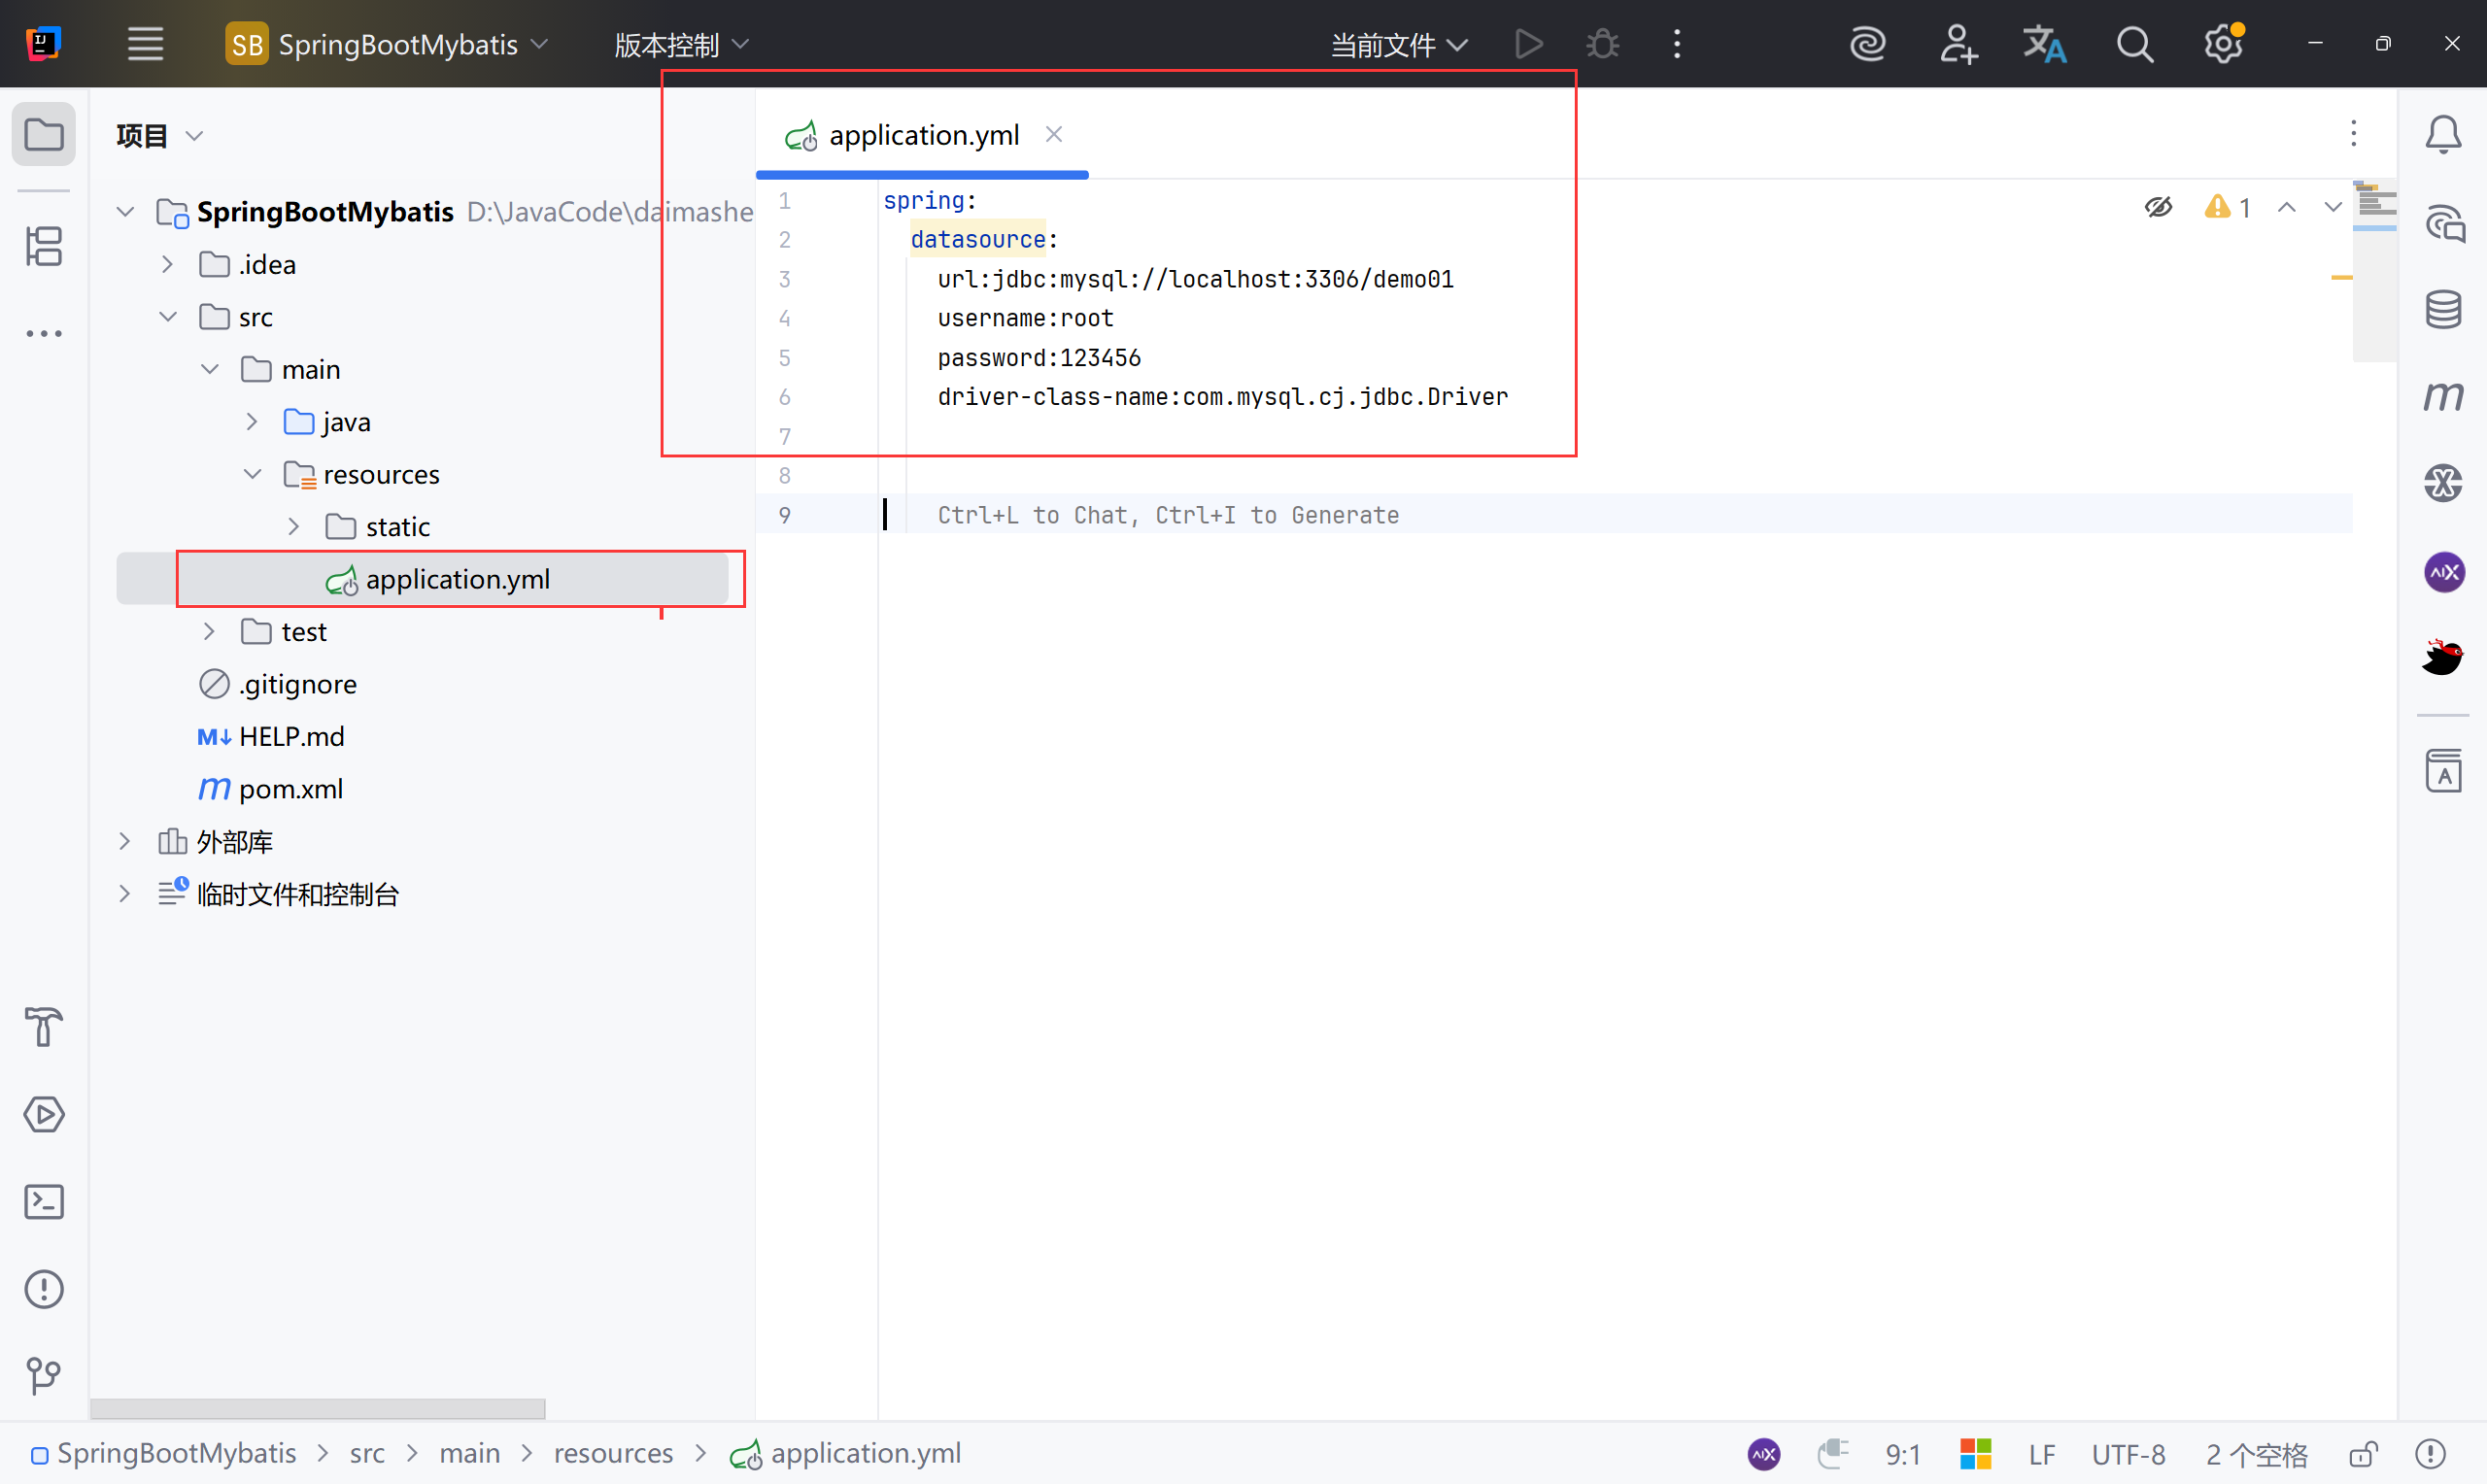2487x1484 pixels.
Task: Open the Terminal tool window
Action: [44, 1201]
